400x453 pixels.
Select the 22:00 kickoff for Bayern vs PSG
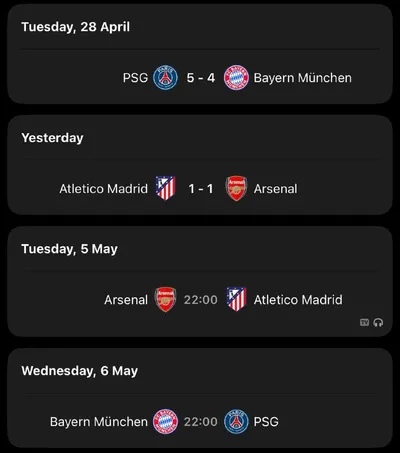point(201,422)
